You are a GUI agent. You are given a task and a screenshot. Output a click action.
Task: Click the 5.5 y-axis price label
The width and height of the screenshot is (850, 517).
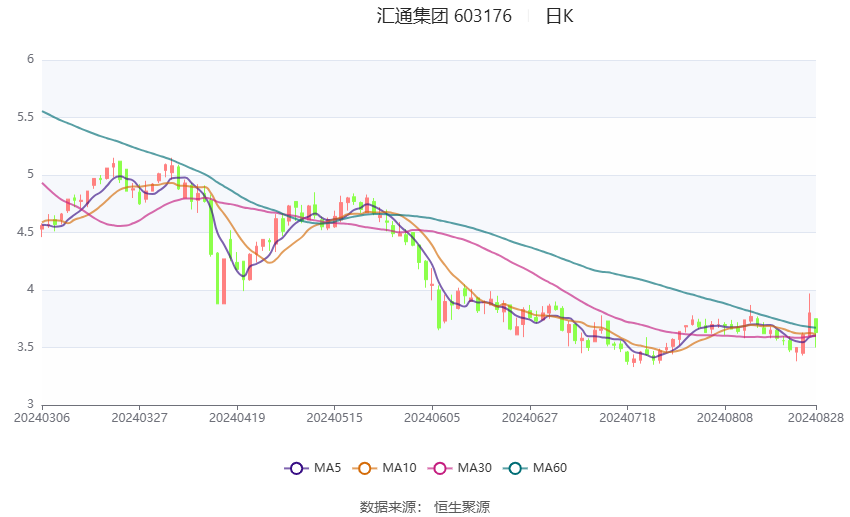click(25, 117)
